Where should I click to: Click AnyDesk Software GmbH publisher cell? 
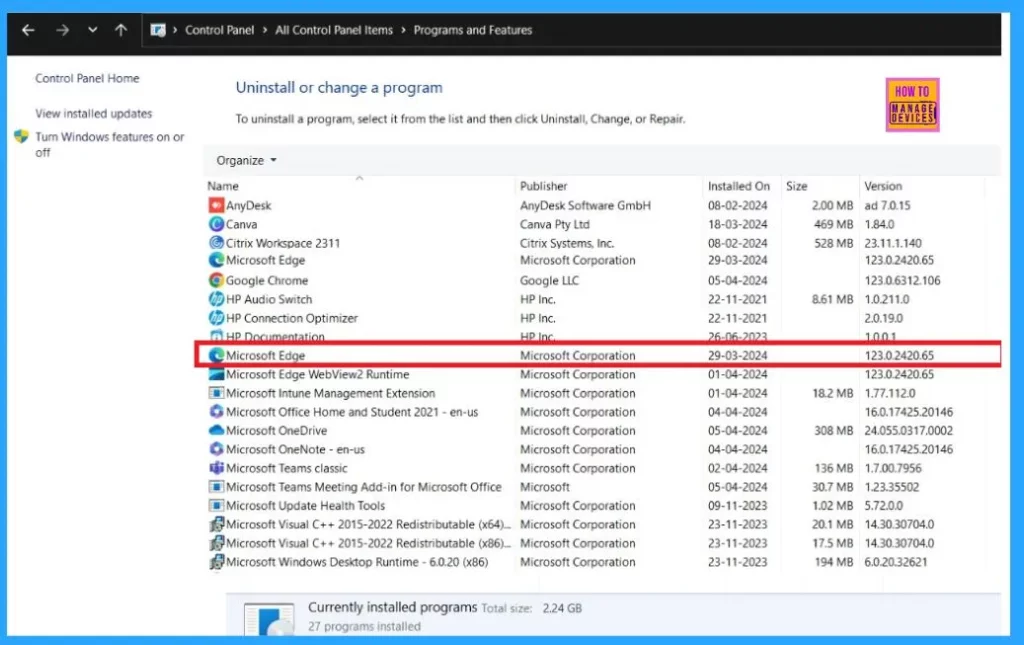[585, 205]
